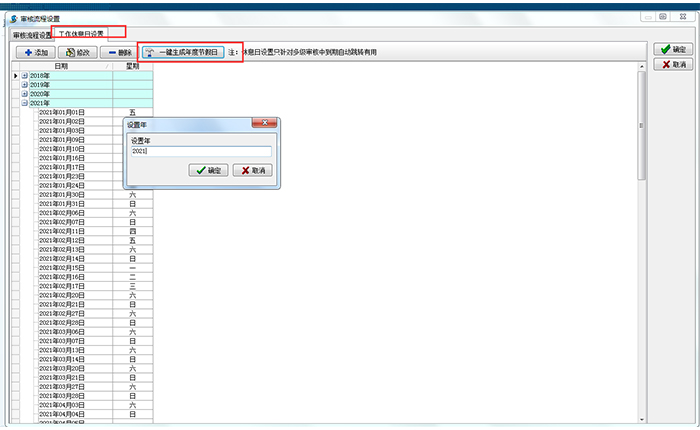Select the 工作休息日设置 tab
The height and width of the screenshot is (430, 700).
(x=81, y=34)
